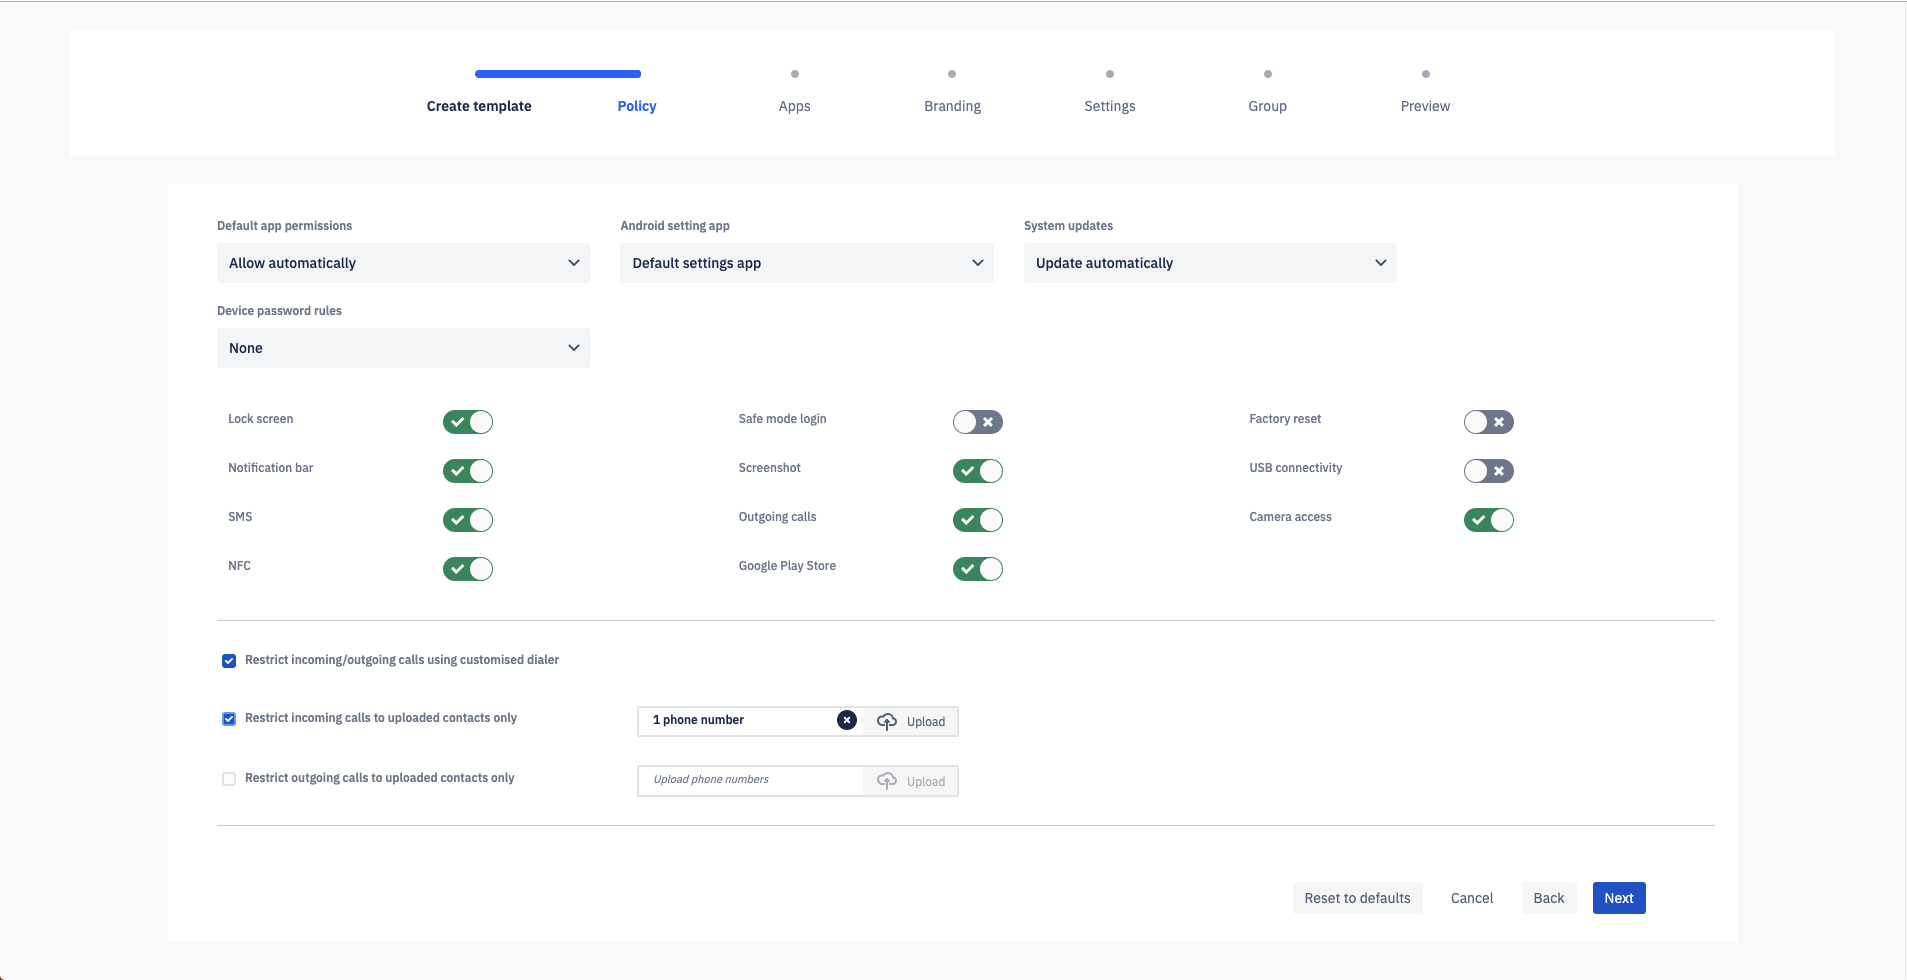1907x980 pixels.
Task: Click the 'Google Play Store' label
Action: click(787, 566)
